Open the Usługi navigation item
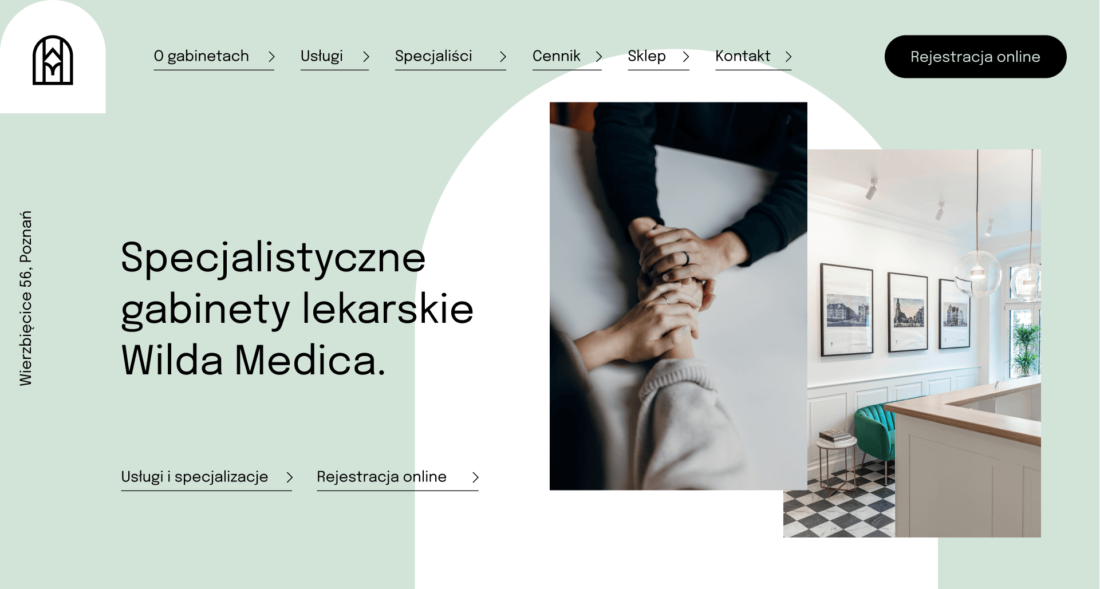Viewport: 1100px width, 589px height. click(x=321, y=56)
